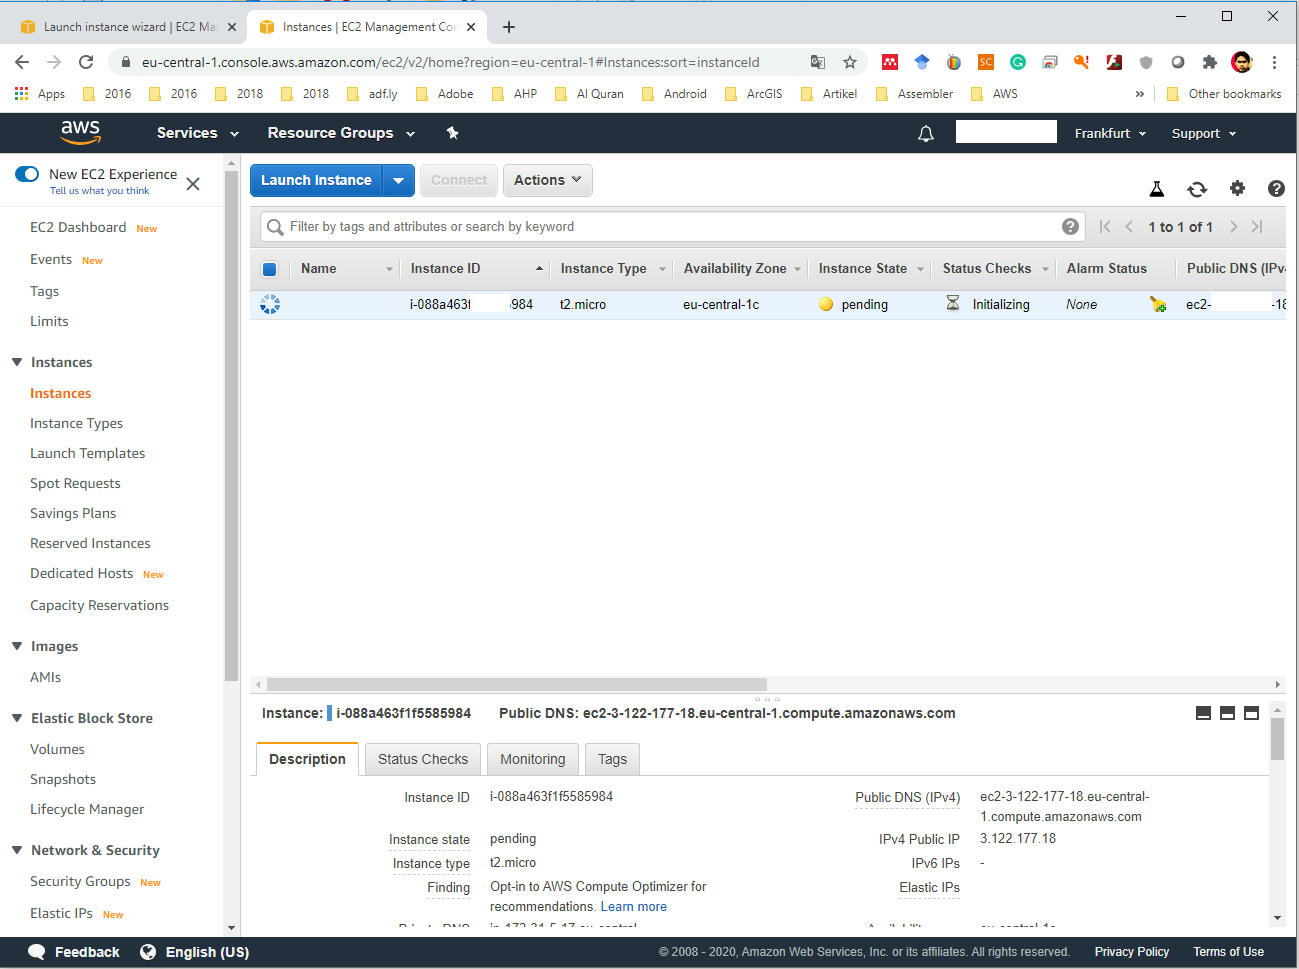
Task: Open the help question mark icon
Action: pos(1276,188)
